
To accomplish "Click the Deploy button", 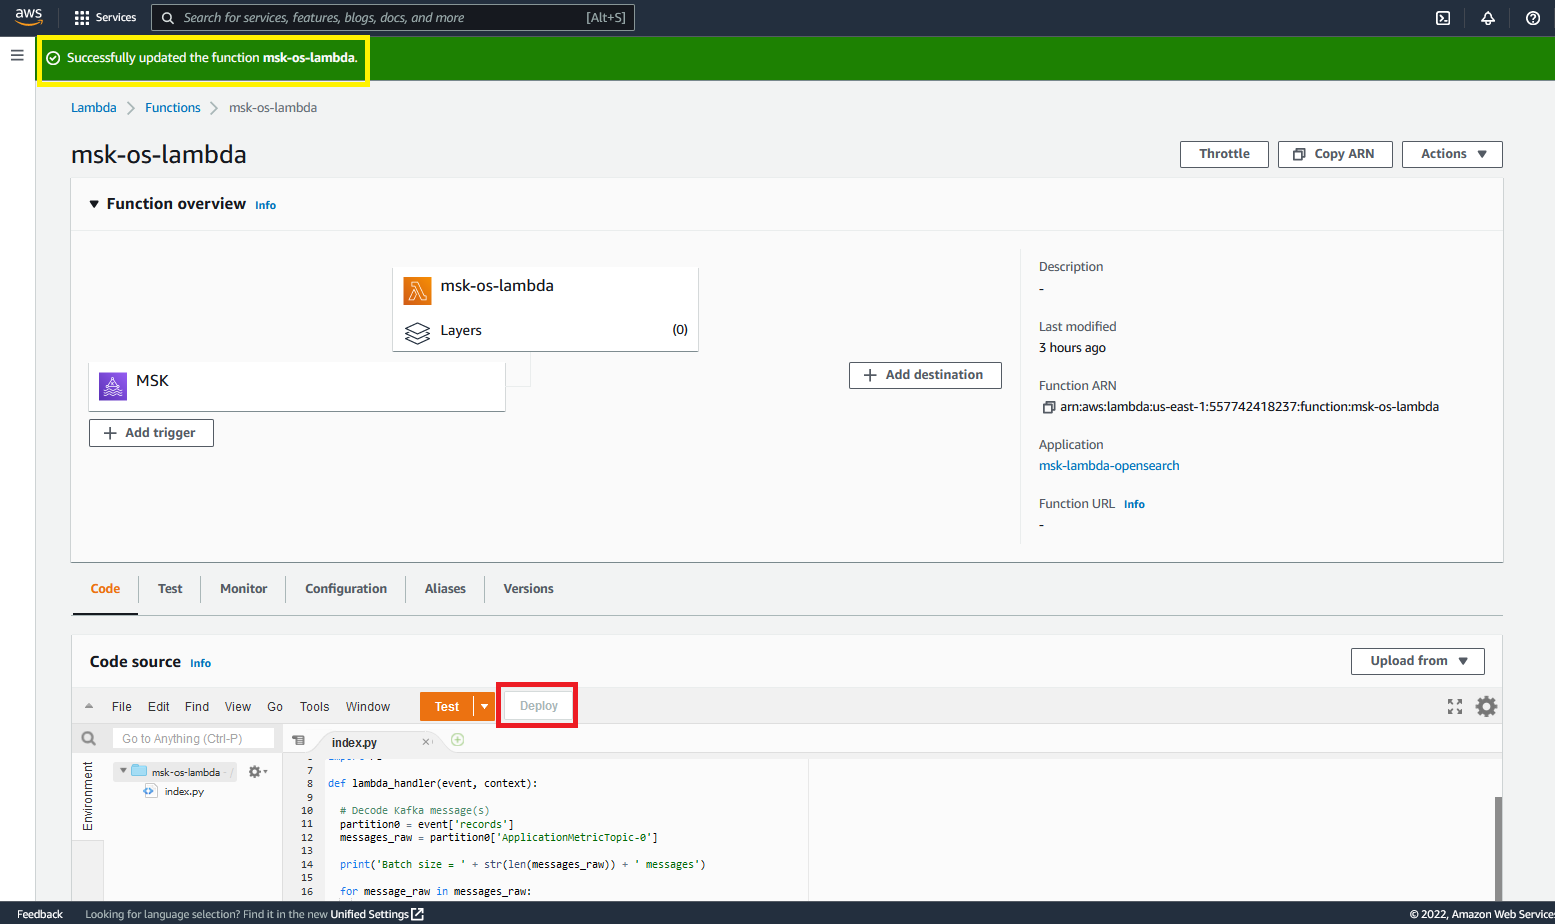I will (538, 706).
